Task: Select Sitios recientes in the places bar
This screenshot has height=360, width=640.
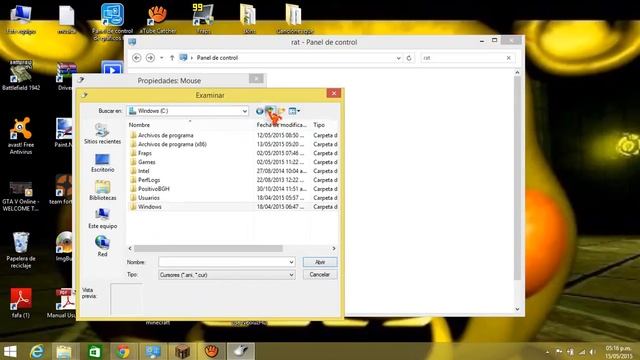Action: tap(102, 134)
